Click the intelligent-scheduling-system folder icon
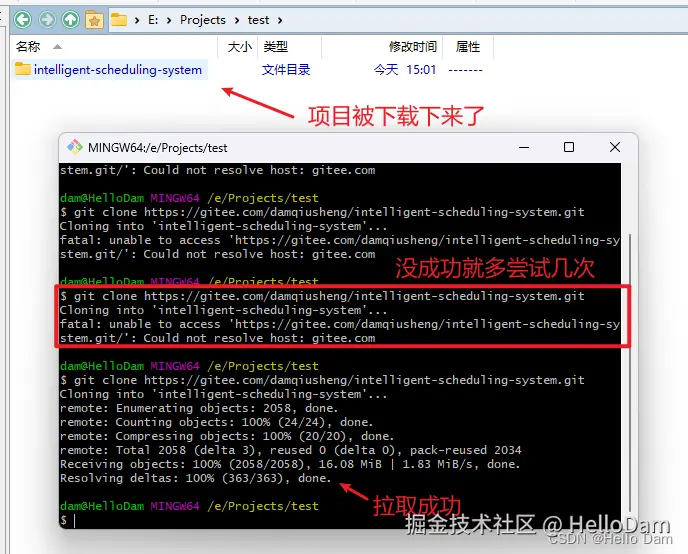This screenshot has height=554, width=688. pos(22,69)
